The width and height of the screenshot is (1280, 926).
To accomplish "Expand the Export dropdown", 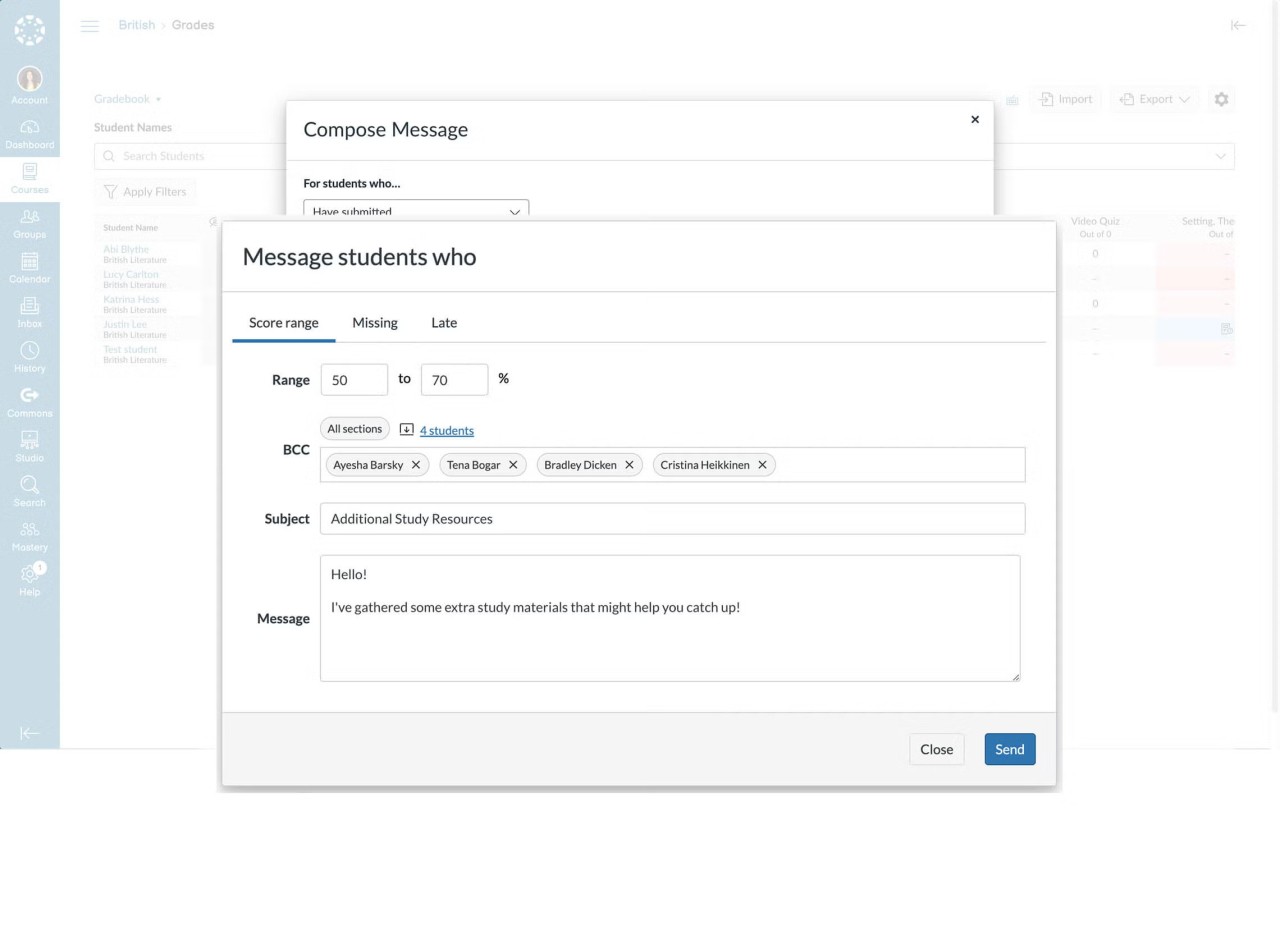I will [x=1154, y=99].
